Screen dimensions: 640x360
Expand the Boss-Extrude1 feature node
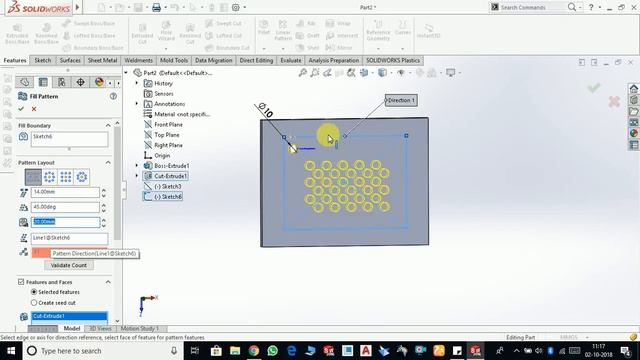137,166
